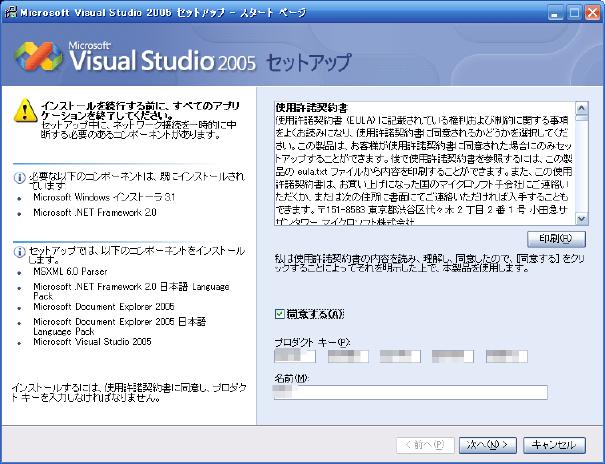Click the EULA scrollbar down arrow
Image resolution: width=605 pixels, height=464 pixels.
(x=581, y=219)
